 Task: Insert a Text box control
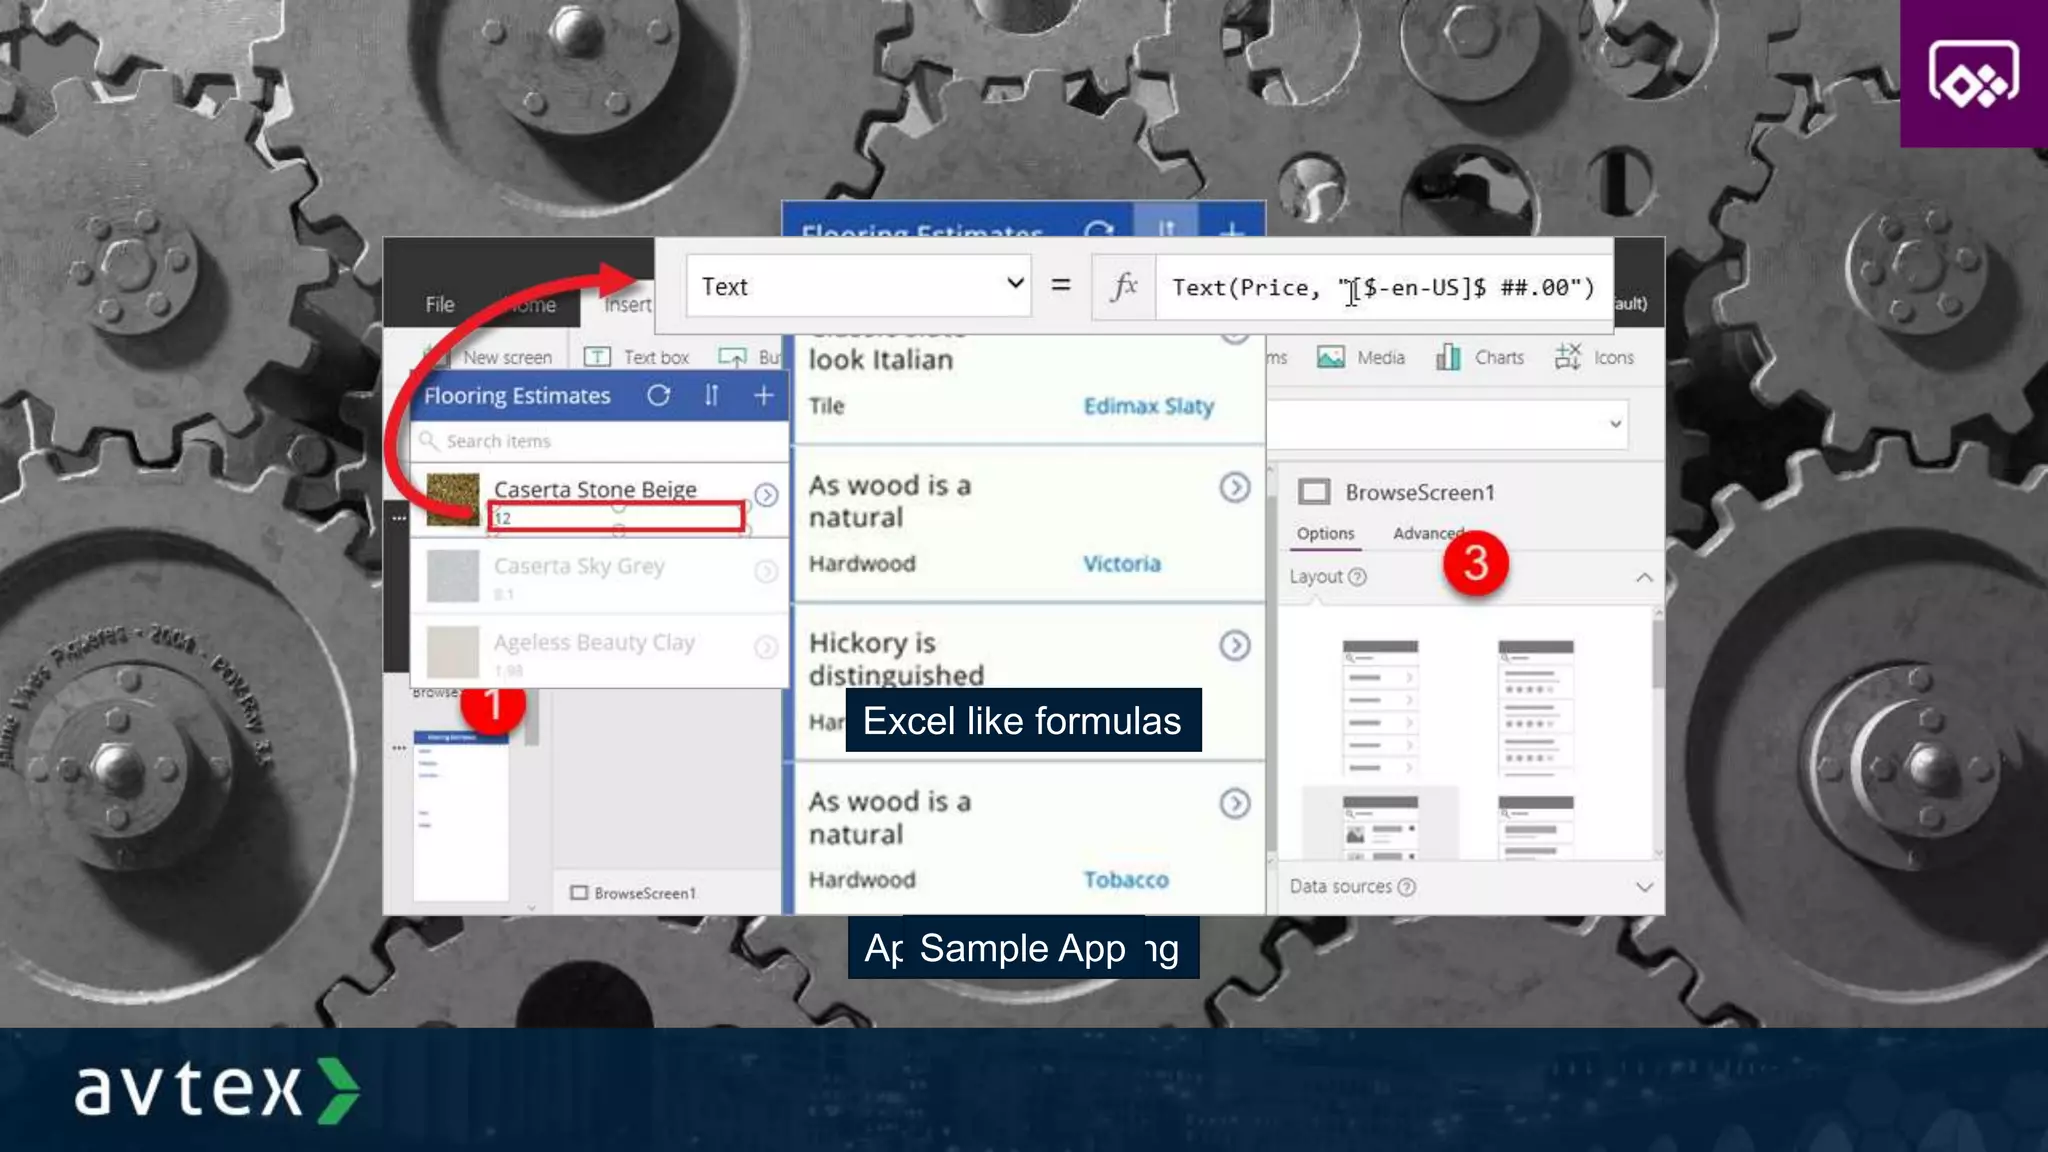point(637,357)
